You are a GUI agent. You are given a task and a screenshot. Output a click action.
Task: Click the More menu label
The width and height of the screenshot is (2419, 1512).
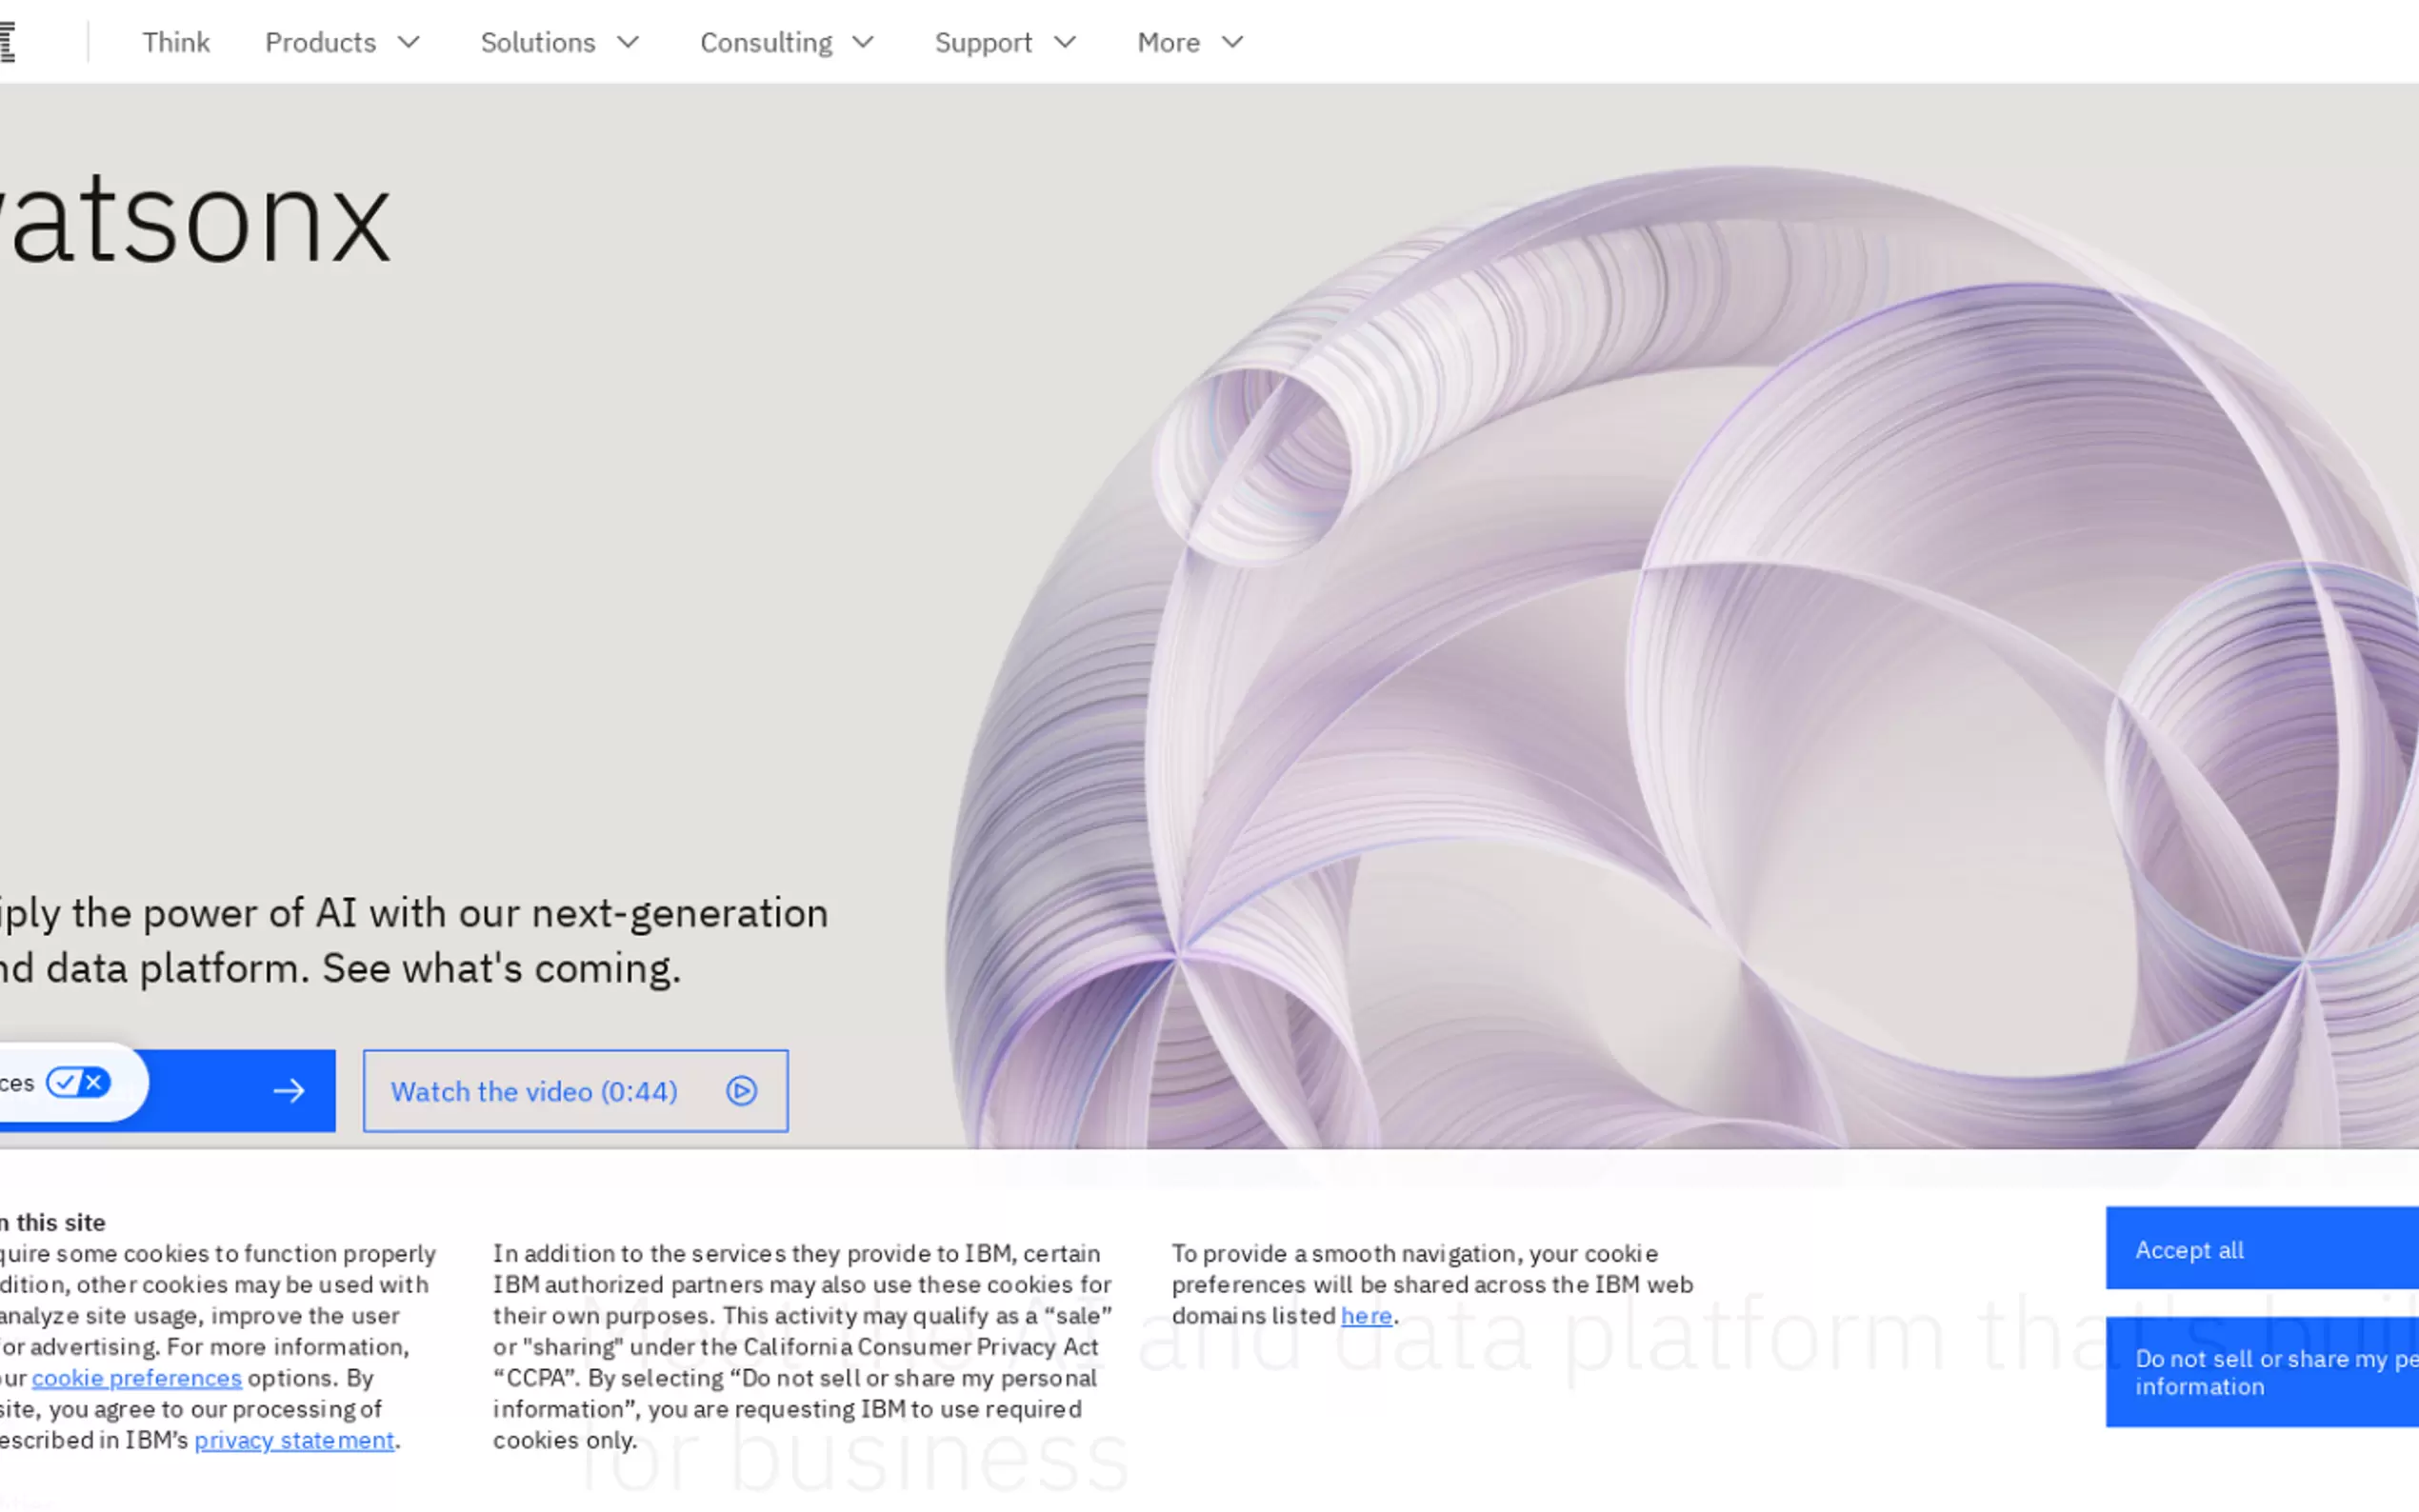point(1168,42)
